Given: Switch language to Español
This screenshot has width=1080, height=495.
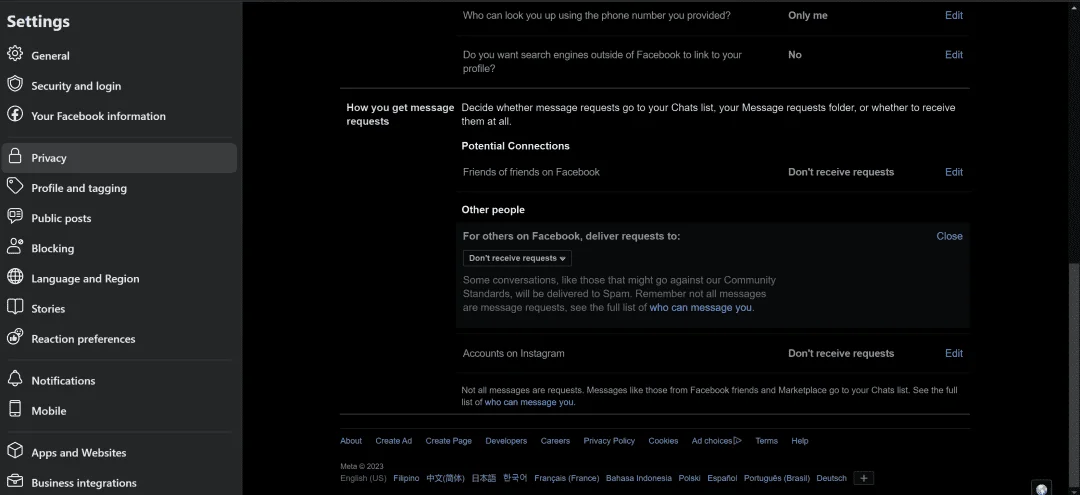Looking at the screenshot, I should click(x=722, y=478).
